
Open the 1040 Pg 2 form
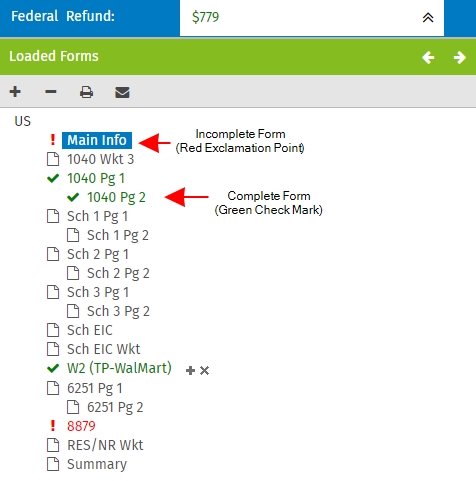click(116, 197)
